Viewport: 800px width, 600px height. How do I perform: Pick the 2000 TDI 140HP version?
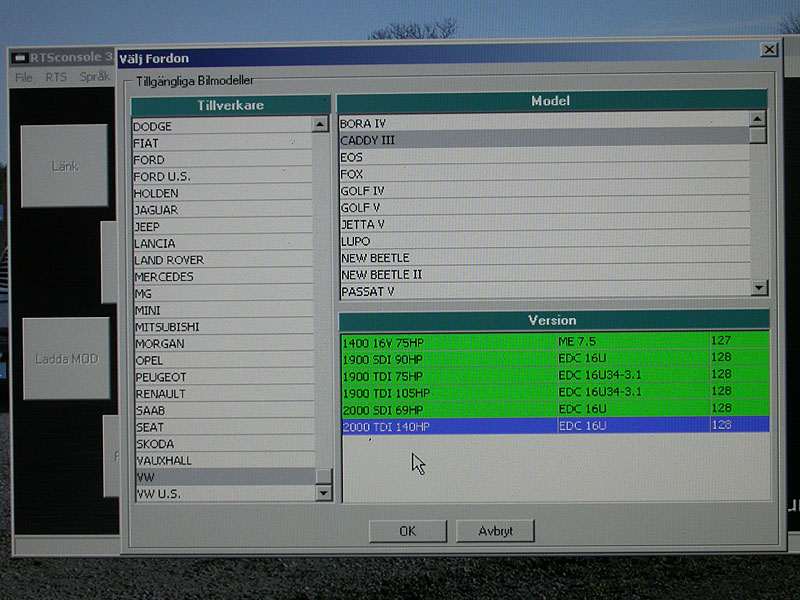tap(556, 426)
